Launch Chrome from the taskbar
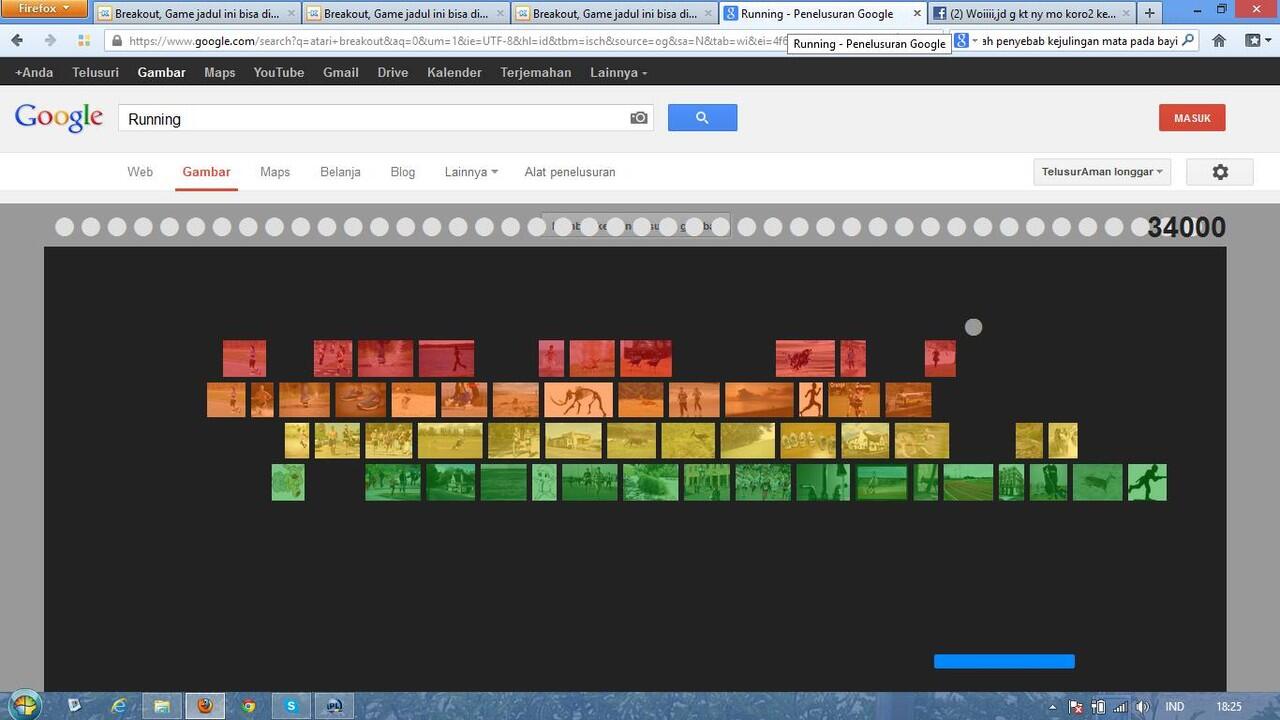The image size is (1280, 720). pos(249,706)
